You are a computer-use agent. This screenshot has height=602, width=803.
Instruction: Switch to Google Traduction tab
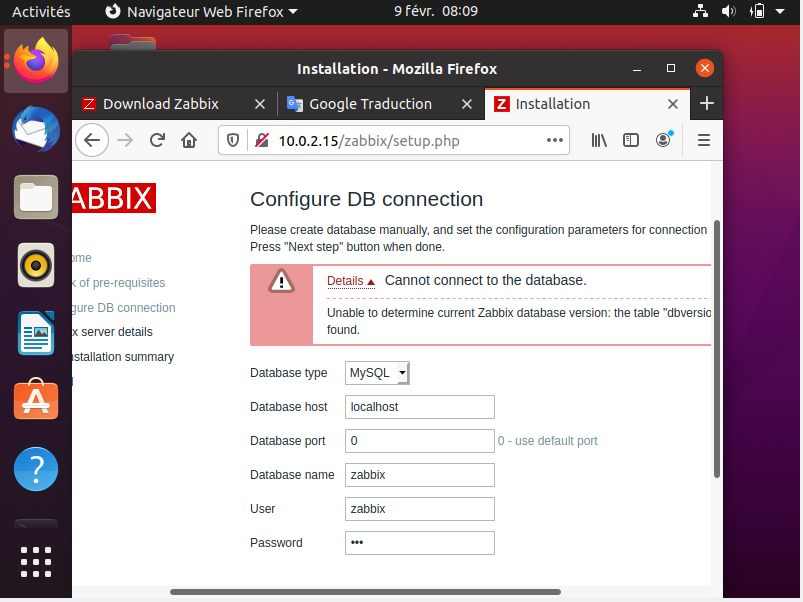(370, 104)
